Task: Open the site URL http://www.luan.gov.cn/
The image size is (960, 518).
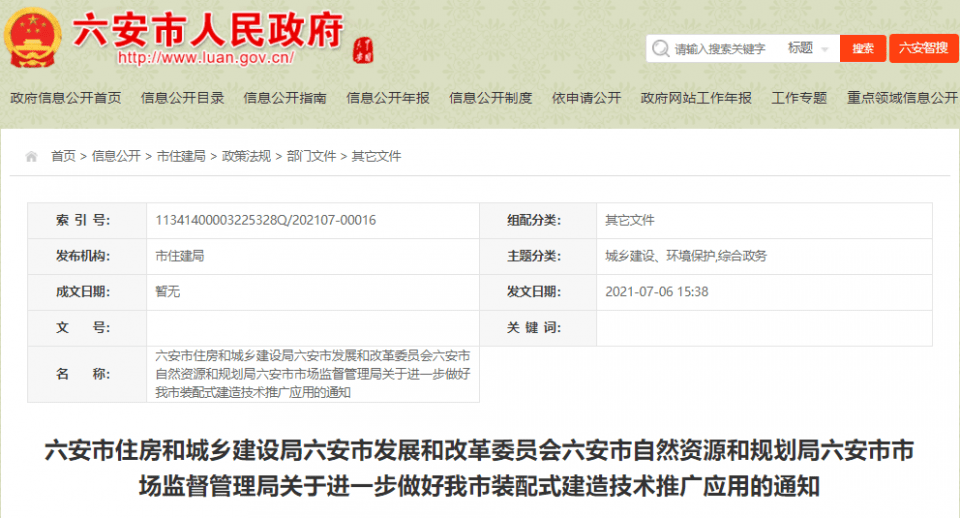Action: click(x=206, y=58)
